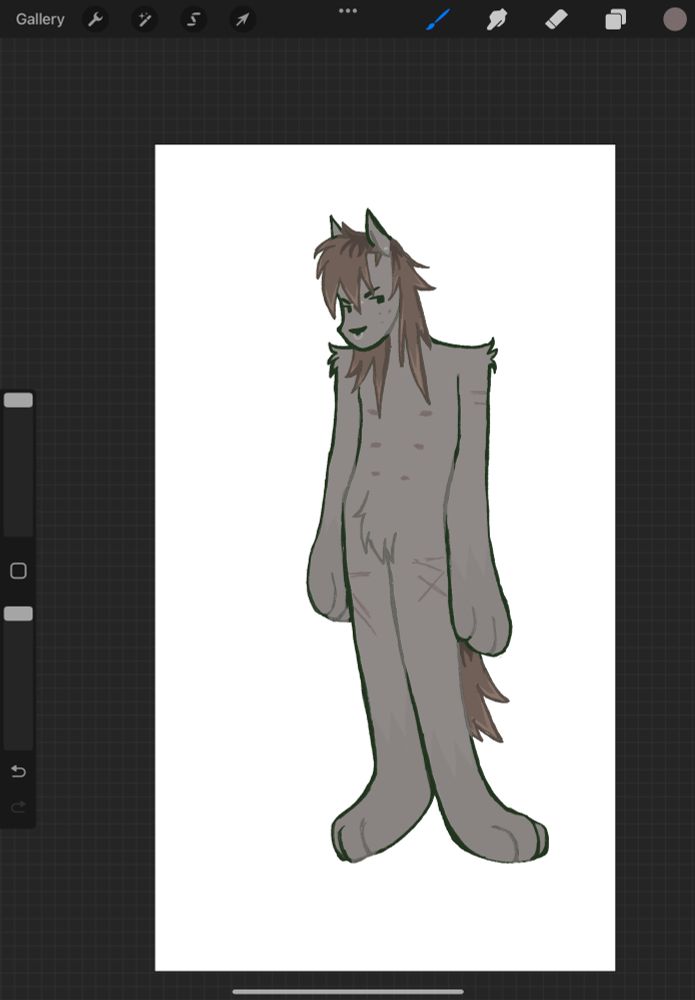Tap the square Modify button in sidebar
695x1000 pixels.
tap(18, 571)
